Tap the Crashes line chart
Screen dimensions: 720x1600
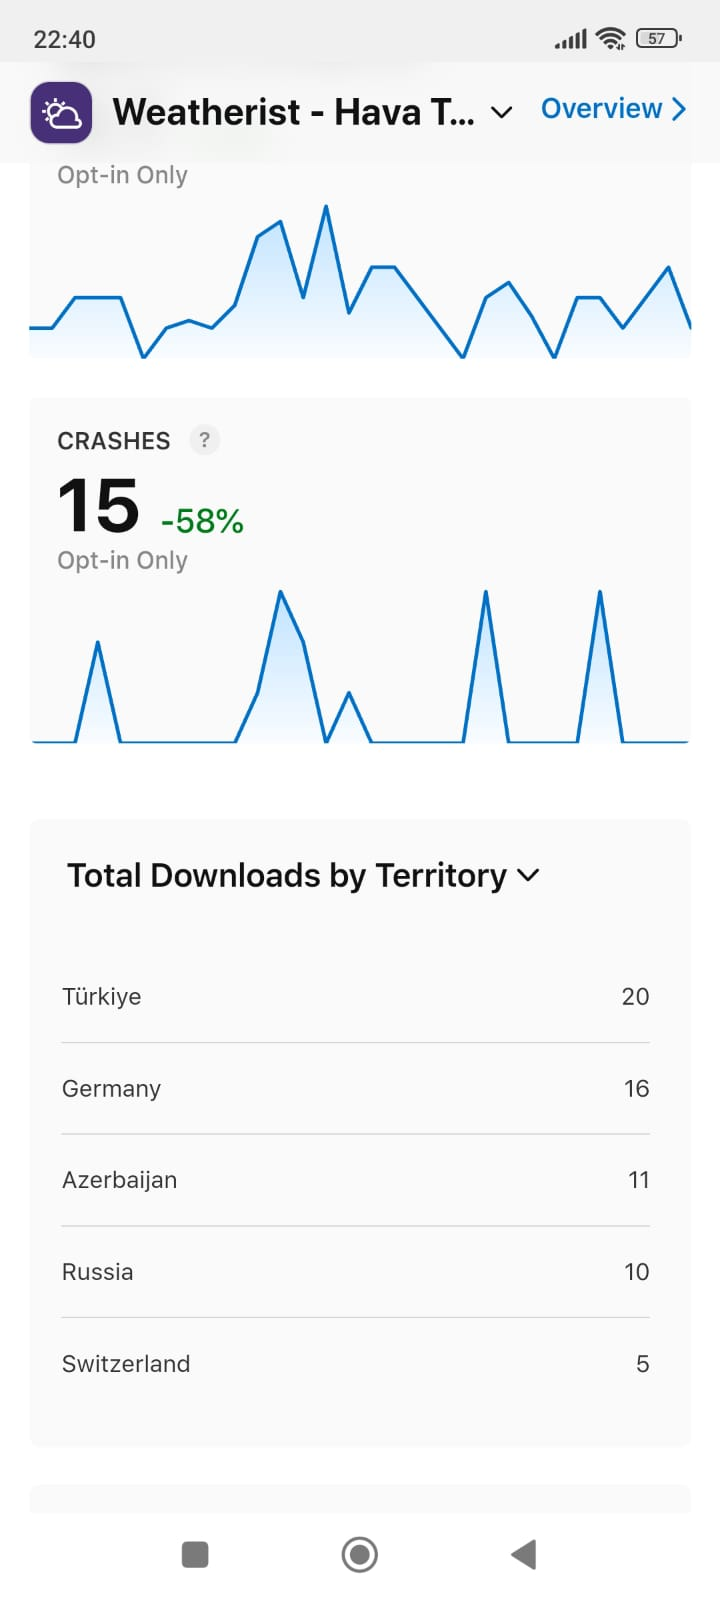[x=360, y=666]
